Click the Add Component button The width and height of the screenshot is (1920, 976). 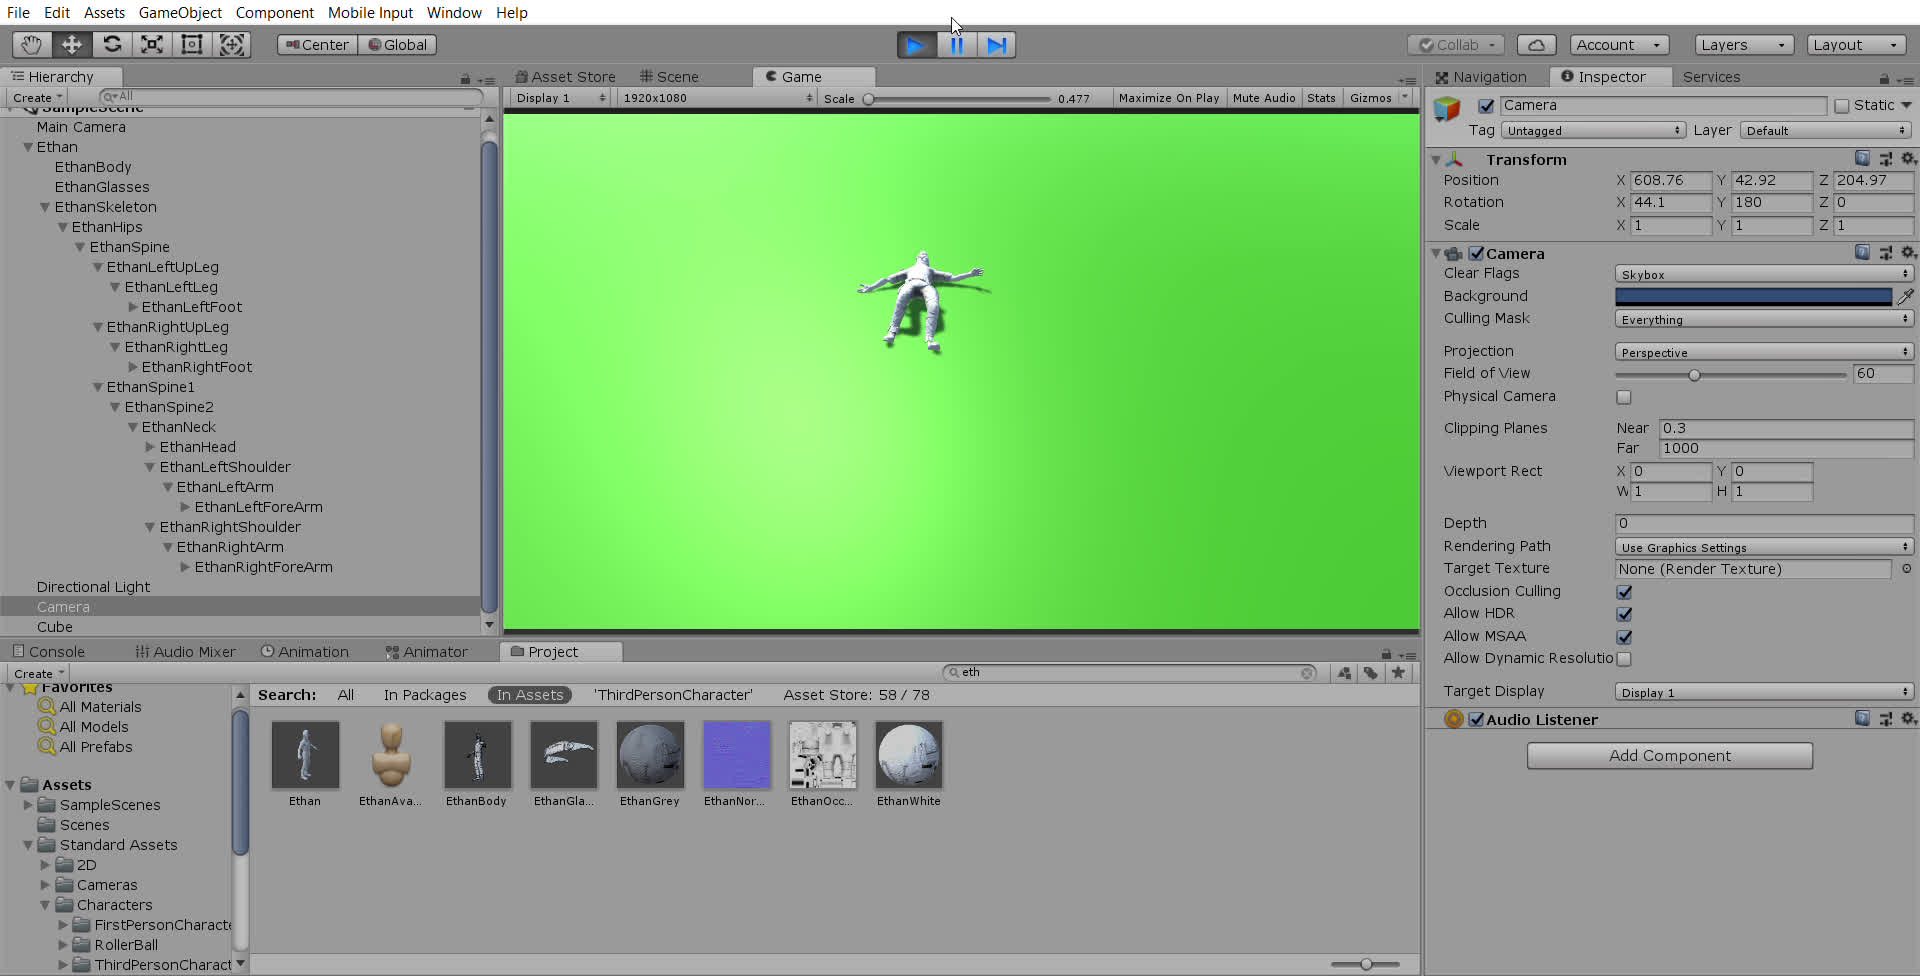(x=1669, y=756)
